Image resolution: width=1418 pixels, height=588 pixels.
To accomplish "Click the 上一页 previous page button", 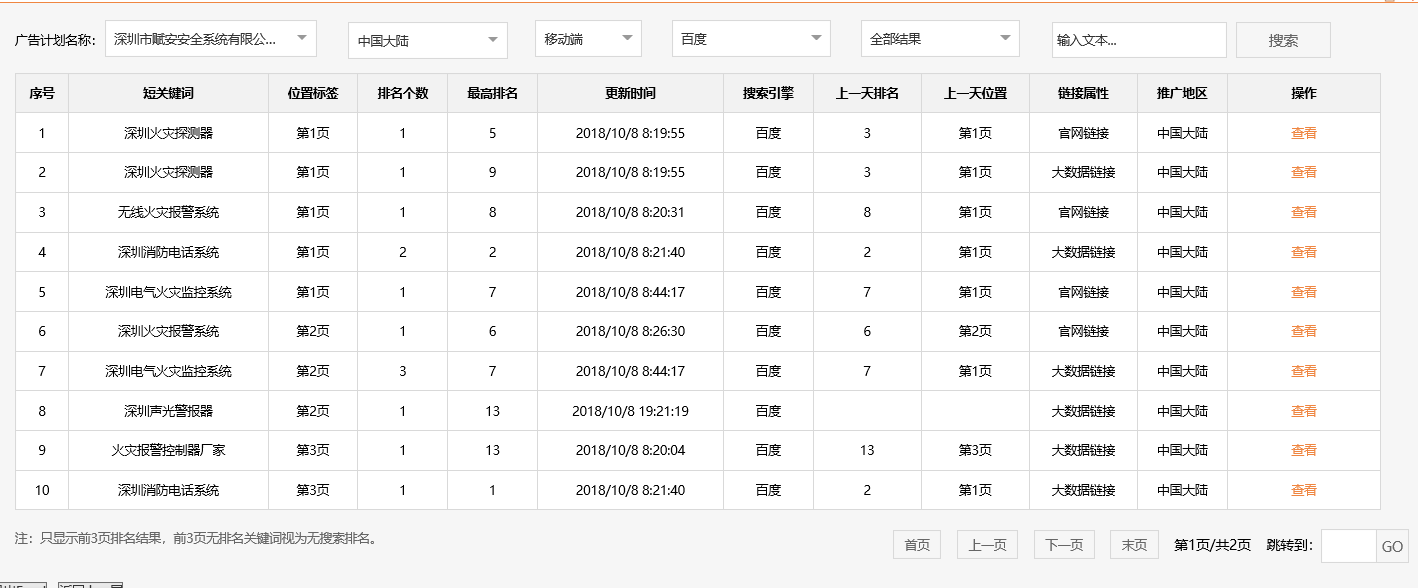I will 989,544.
